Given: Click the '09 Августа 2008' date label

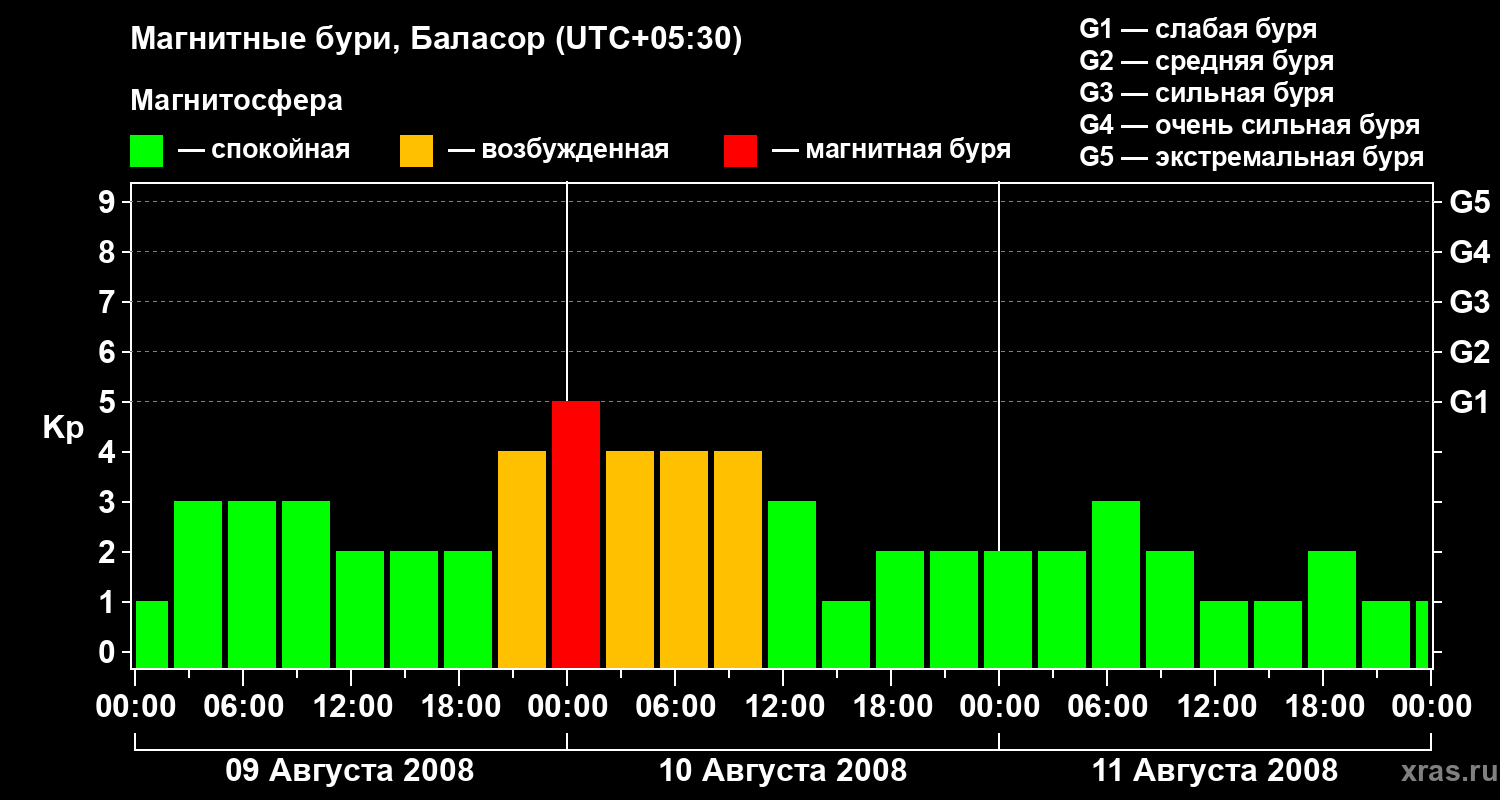Looking at the screenshot, I should pos(350,771).
